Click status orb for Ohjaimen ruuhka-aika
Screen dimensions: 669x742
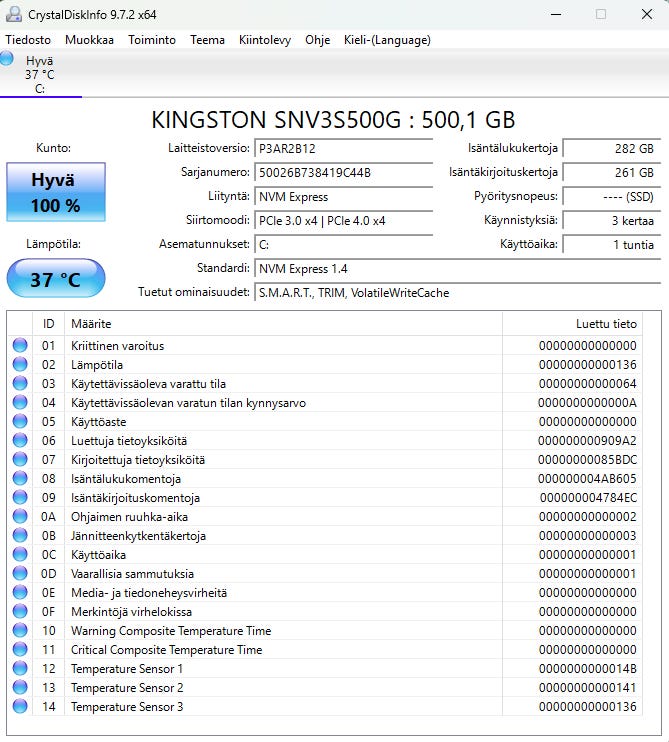(20, 517)
